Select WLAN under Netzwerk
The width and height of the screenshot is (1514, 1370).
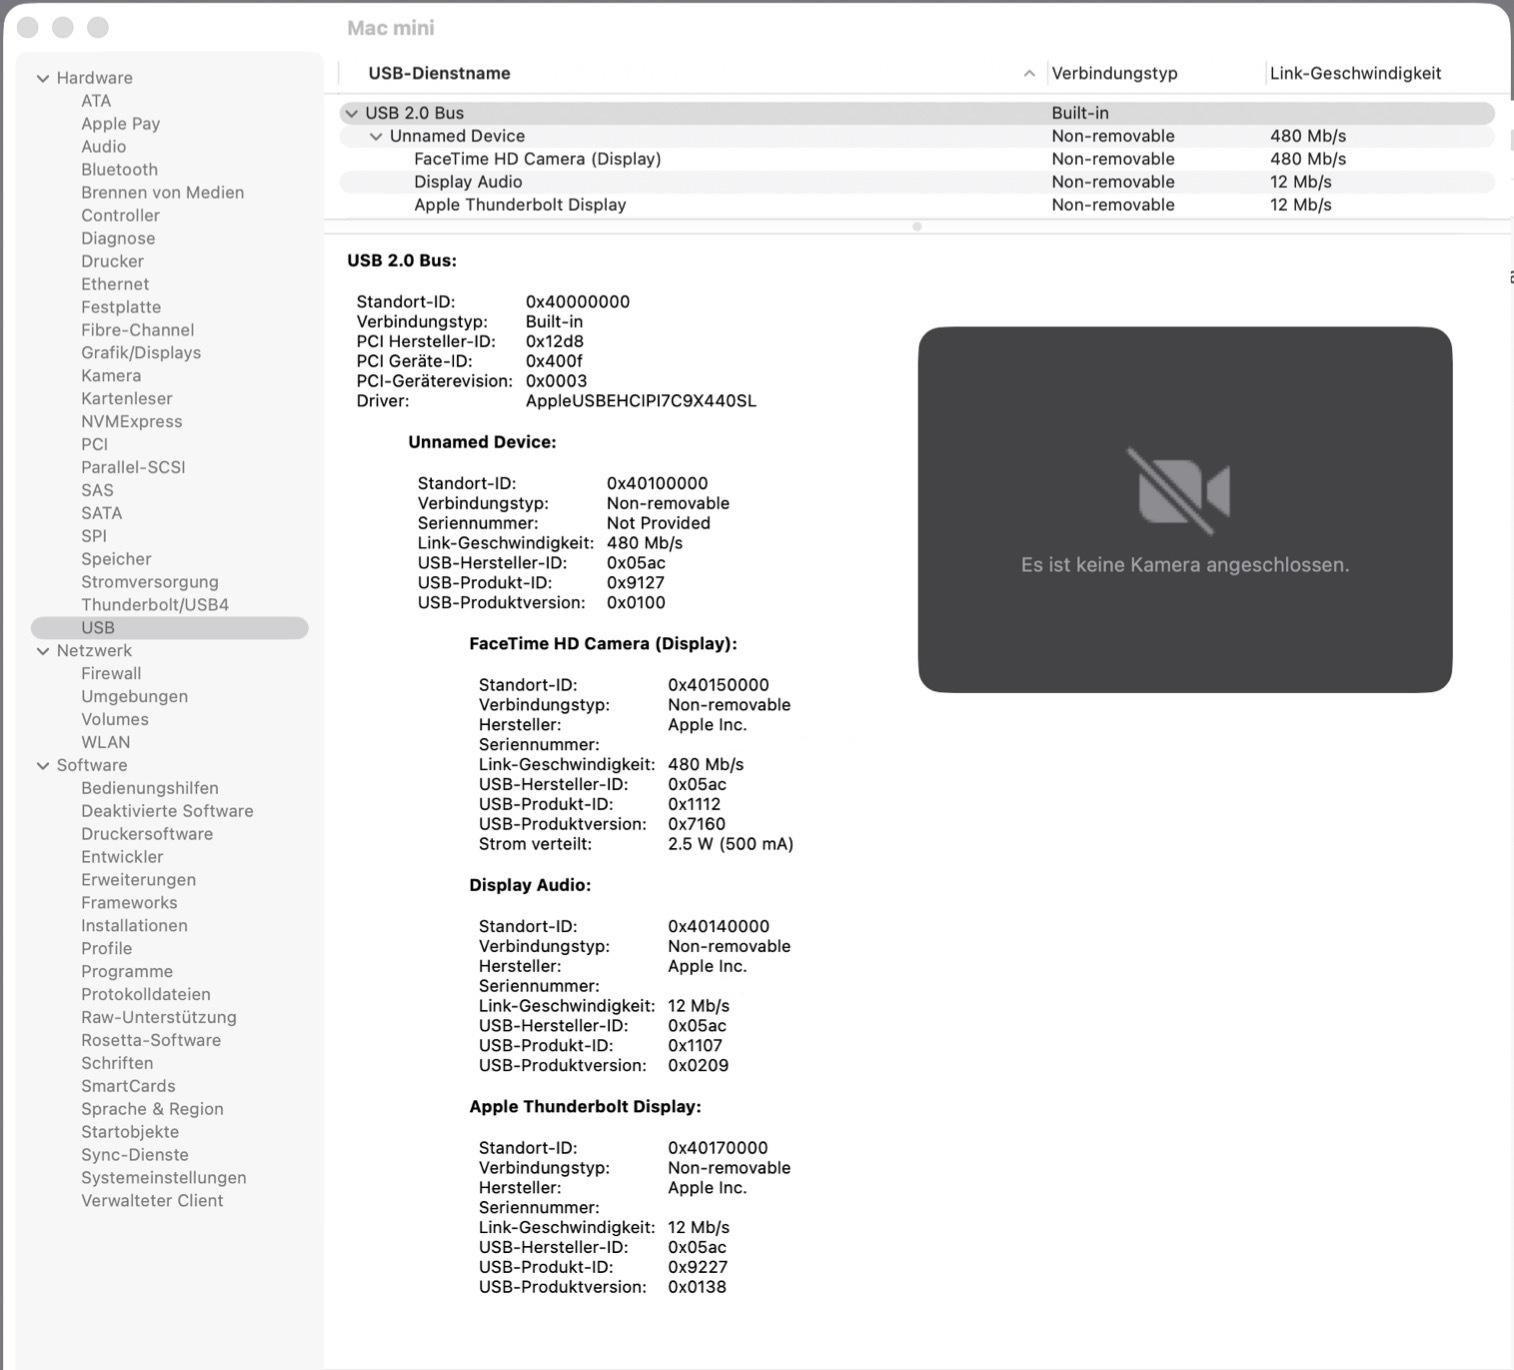pos(105,742)
